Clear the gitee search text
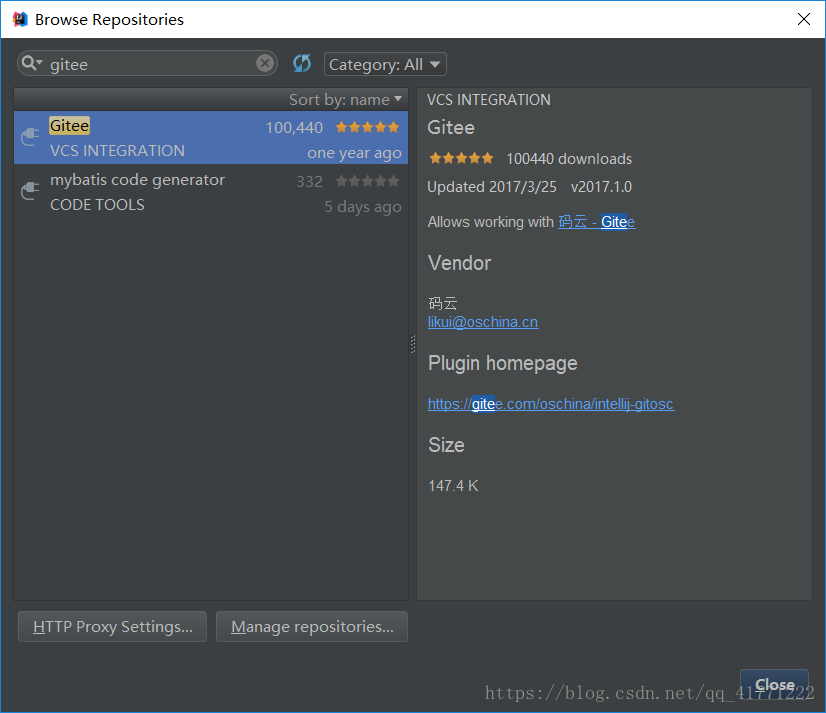The height and width of the screenshot is (713, 826). tap(265, 64)
